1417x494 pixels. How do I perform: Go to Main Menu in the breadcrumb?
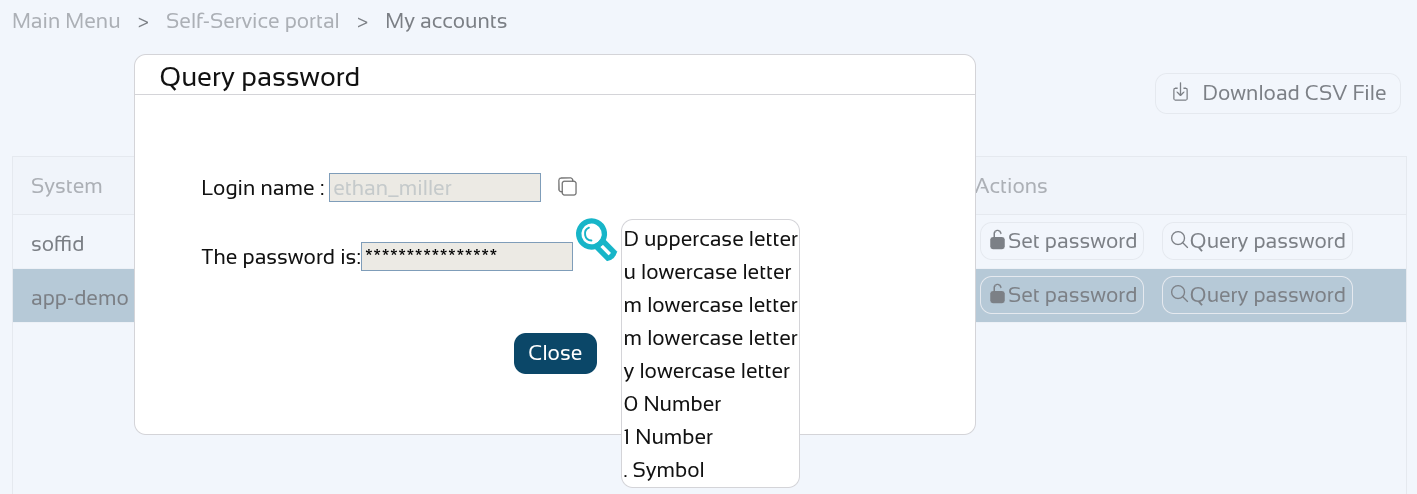(x=66, y=20)
